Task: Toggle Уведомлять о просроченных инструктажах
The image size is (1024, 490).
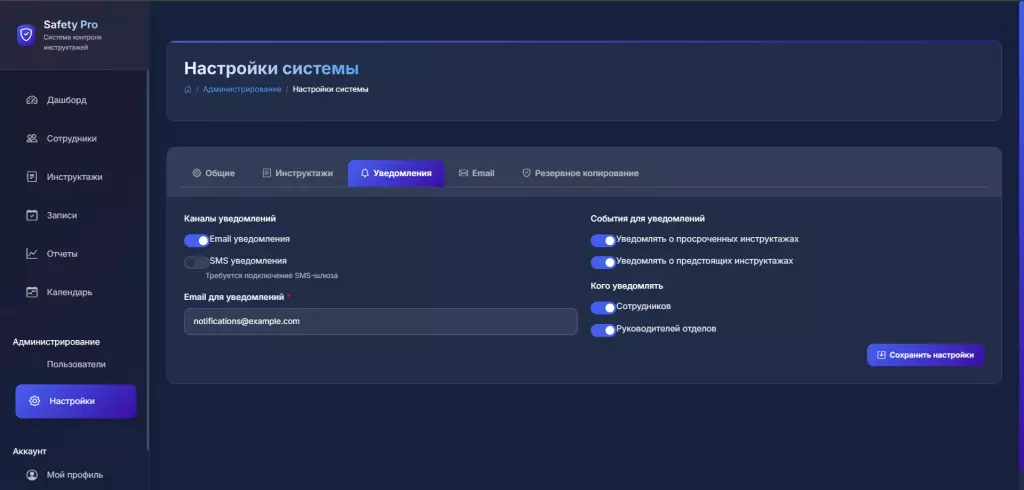Action: click(x=602, y=240)
